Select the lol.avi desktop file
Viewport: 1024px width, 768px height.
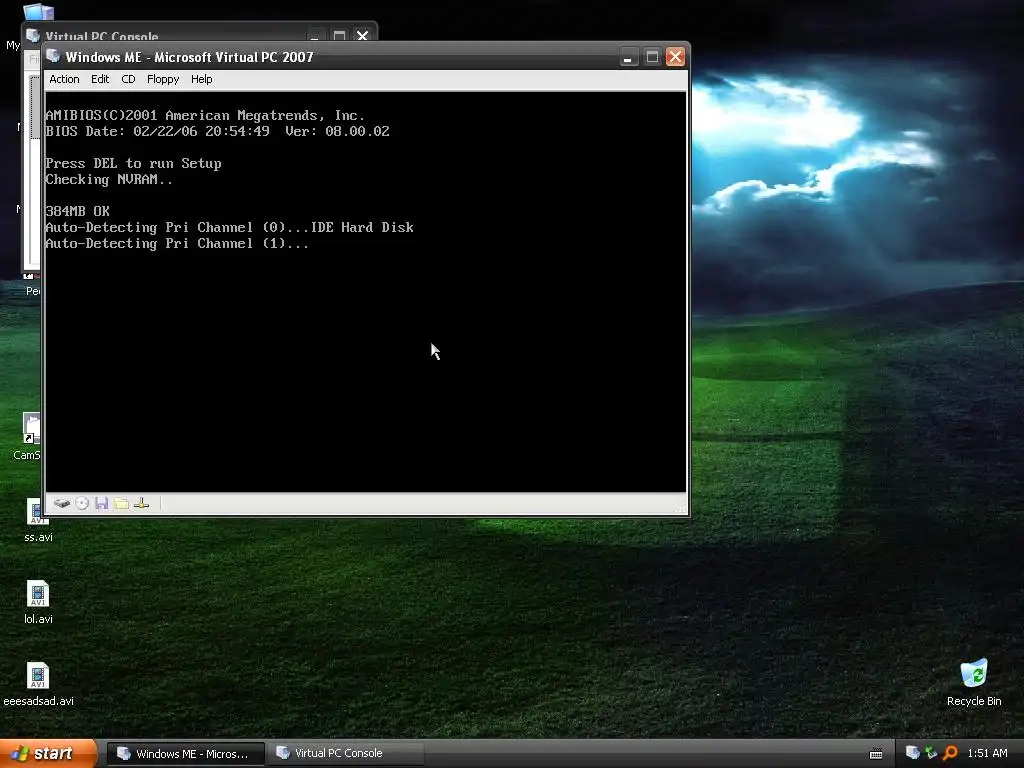click(x=38, y=602)
